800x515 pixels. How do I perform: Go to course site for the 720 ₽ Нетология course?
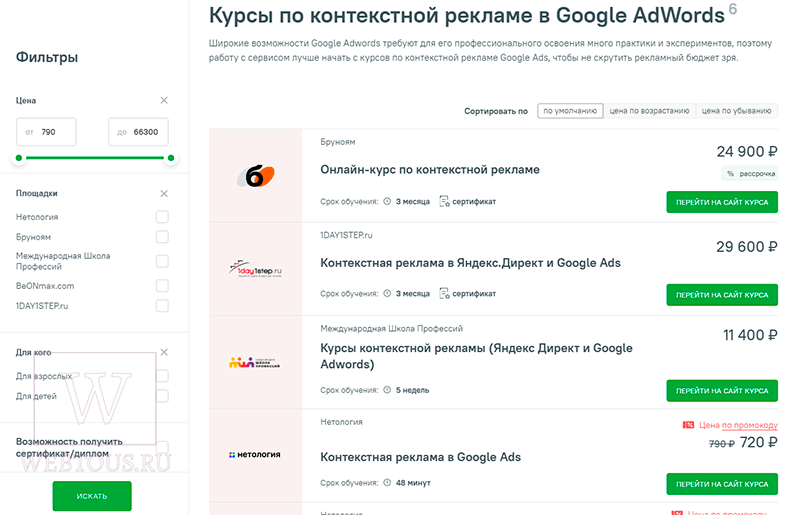(722, 484)
